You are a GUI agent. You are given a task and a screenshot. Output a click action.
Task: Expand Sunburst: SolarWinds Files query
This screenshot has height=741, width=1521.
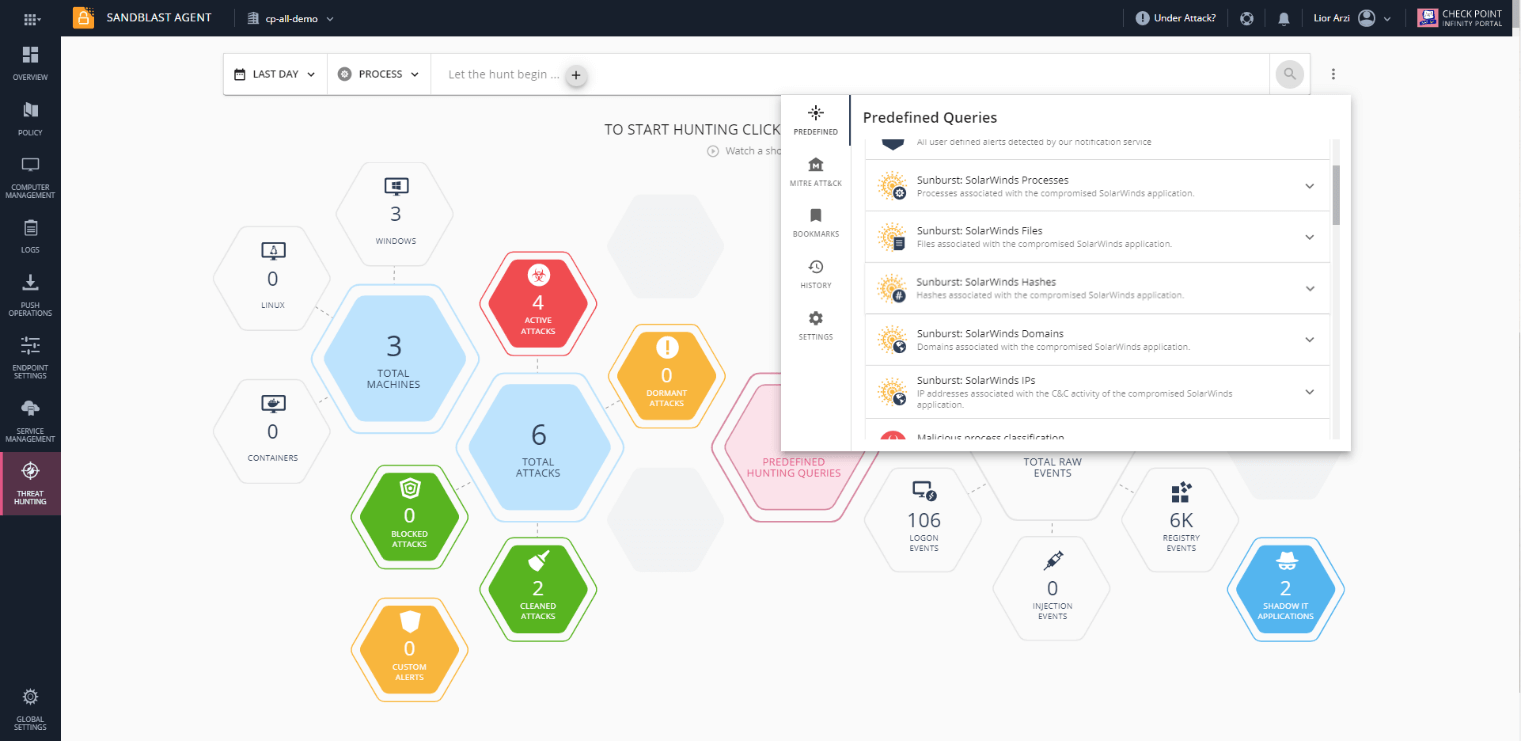1309,237
